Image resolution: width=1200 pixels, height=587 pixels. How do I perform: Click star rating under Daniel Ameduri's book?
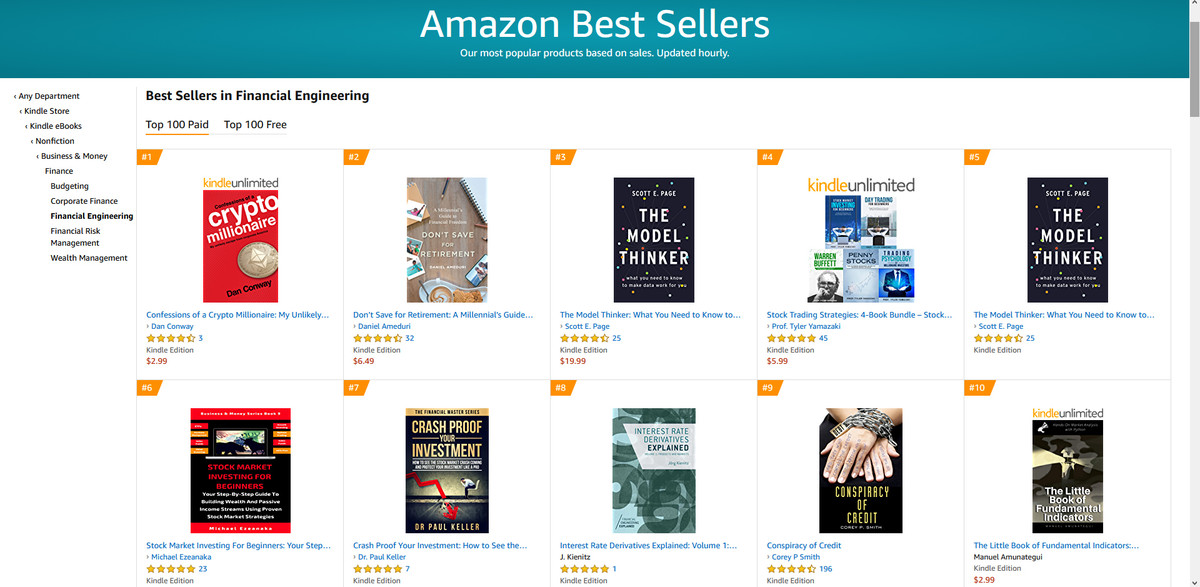coord(377,338)
